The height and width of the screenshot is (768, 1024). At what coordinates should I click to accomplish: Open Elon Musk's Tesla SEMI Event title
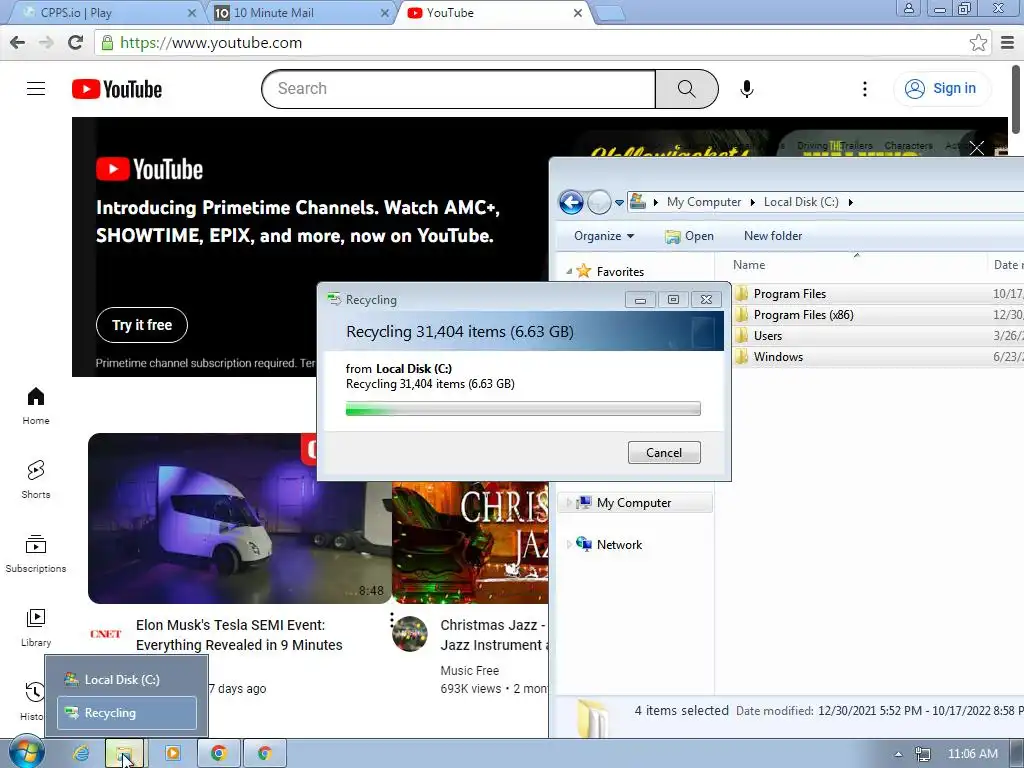(x=239, y=635)
